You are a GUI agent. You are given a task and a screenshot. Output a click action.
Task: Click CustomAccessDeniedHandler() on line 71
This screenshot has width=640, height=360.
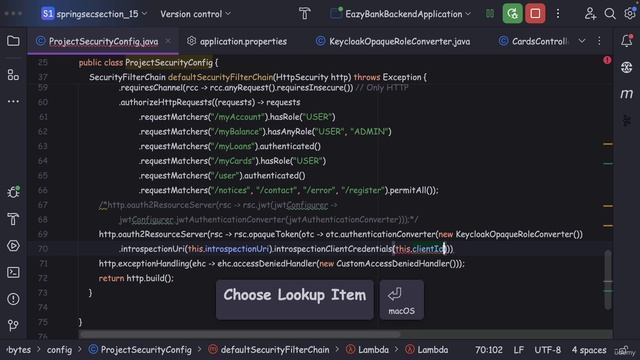tap(397, 264)
